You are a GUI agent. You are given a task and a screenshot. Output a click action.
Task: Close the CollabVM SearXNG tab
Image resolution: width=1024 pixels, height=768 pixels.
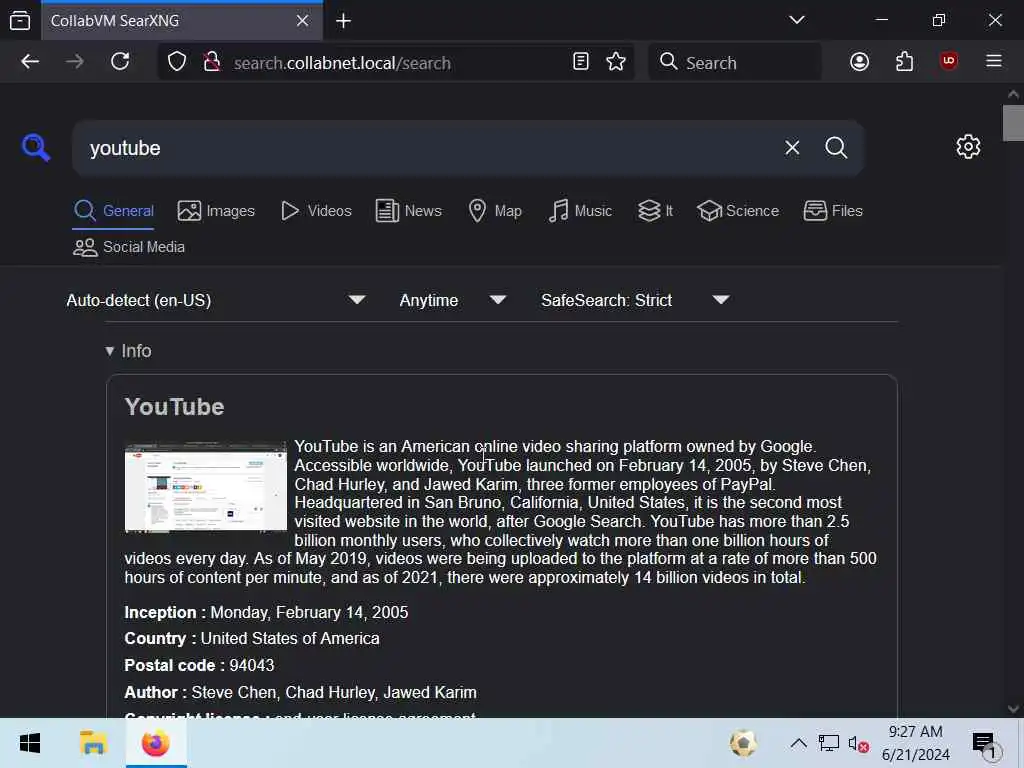(x=302, y=21)
